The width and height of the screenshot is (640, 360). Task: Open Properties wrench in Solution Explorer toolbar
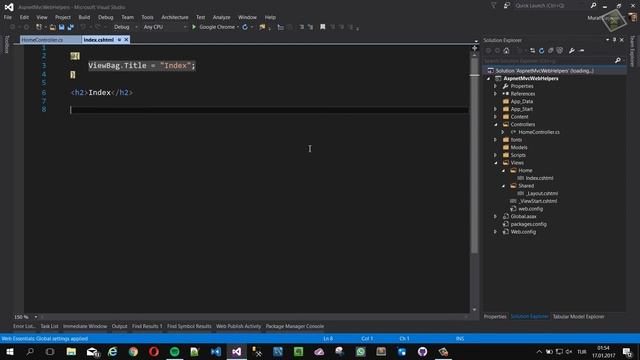click(x=572, y=51)
